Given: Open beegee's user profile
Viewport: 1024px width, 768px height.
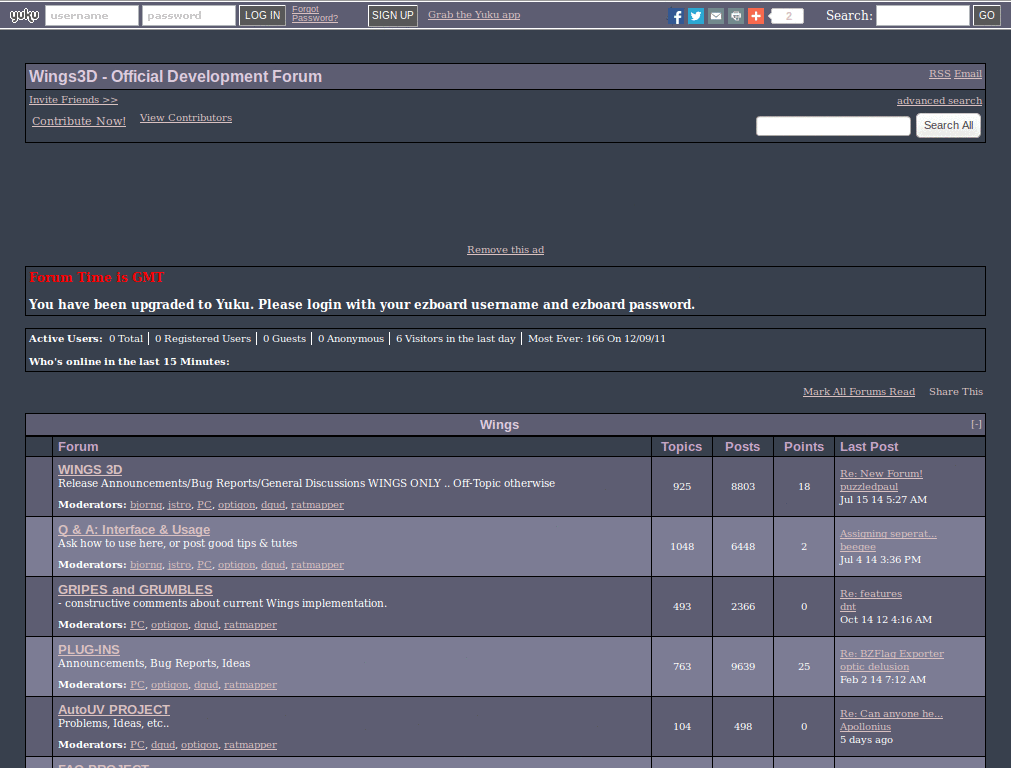Looking at the screenshot, I should [x=857, y=547].
